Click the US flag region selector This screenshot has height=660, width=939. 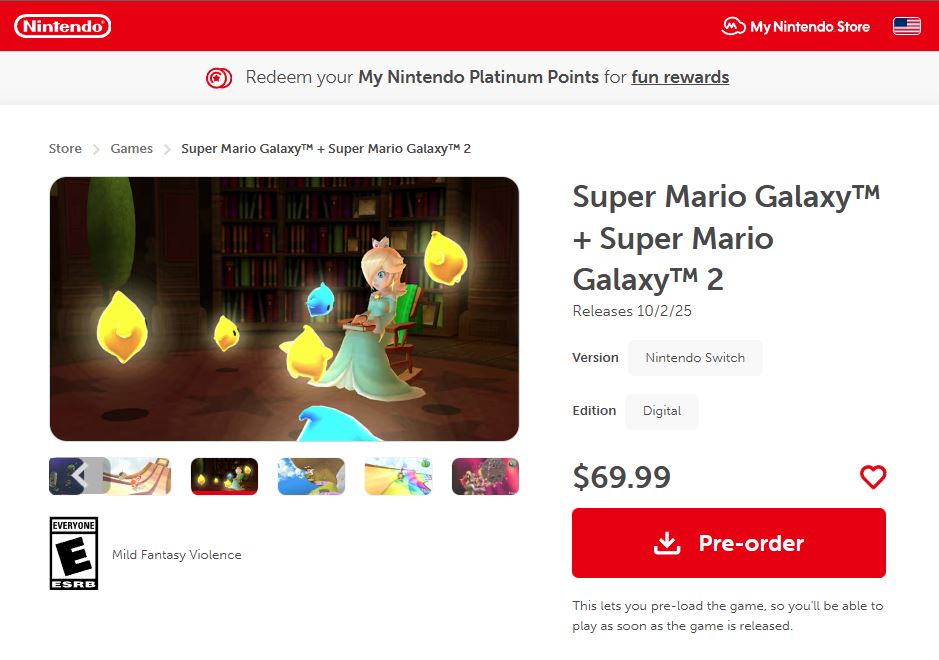pyautogui.click(x=906, y=26)
